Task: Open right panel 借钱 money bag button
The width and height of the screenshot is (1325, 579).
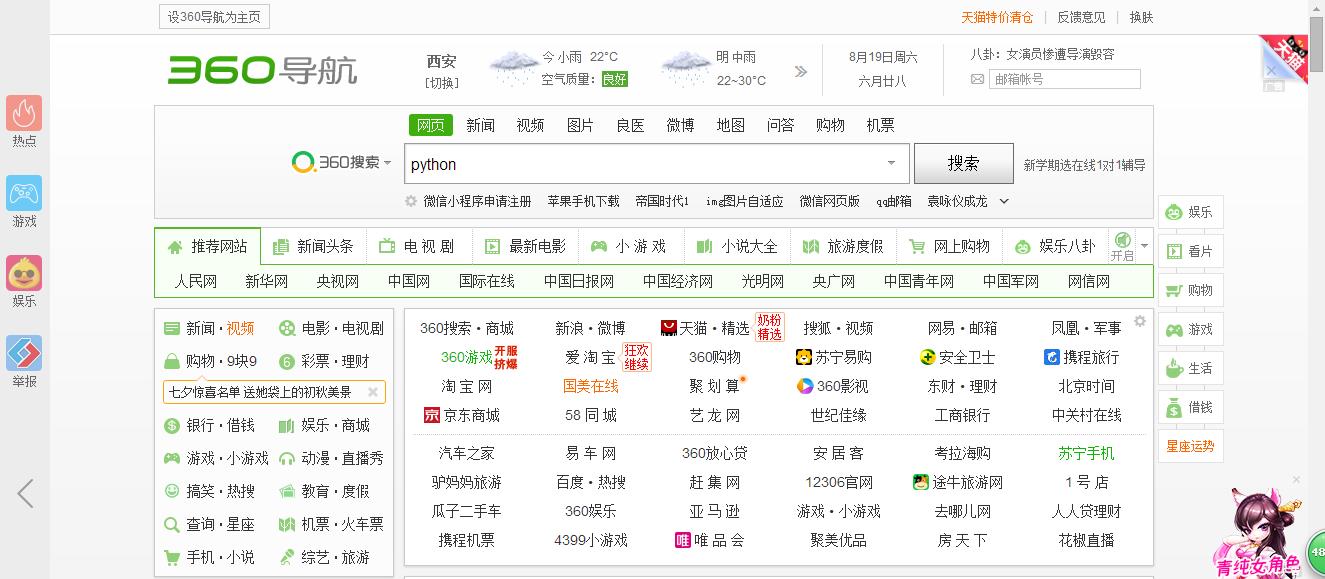Action: click(1190, 407)
